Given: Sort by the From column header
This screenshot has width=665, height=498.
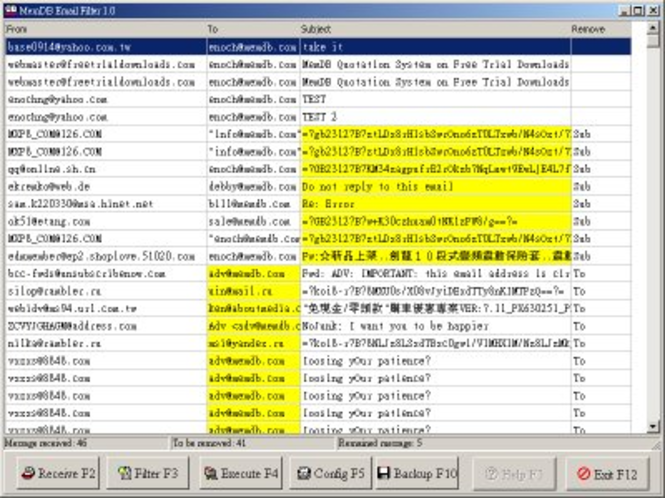Looking at the screenshot, I should [x=105, y=29].
